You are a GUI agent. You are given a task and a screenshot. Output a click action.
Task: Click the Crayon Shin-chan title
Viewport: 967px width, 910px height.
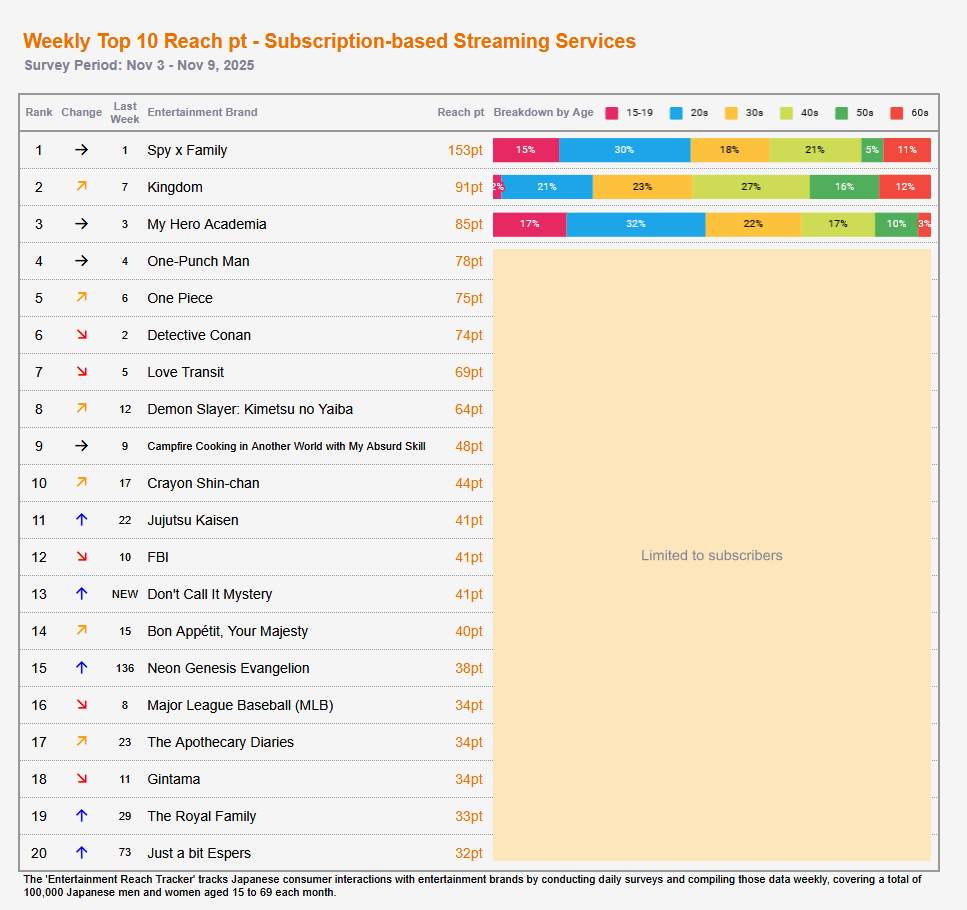coord(203,483)
